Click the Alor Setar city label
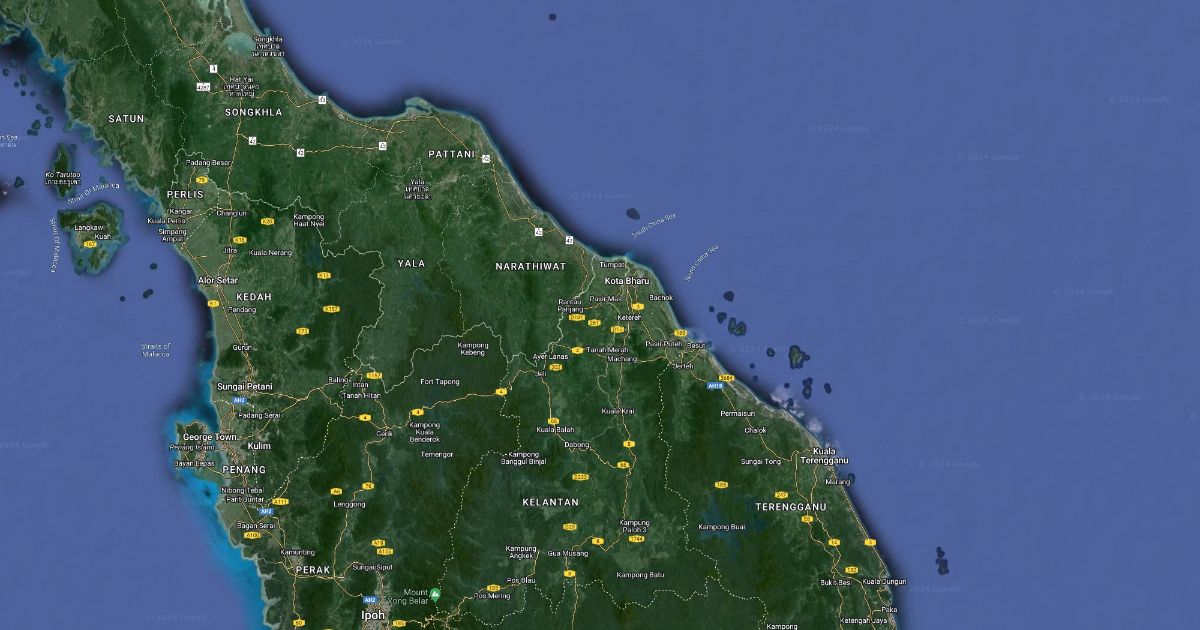This screenshot has height=630, width=1200. pyautogui.click(x=218, y=280)
